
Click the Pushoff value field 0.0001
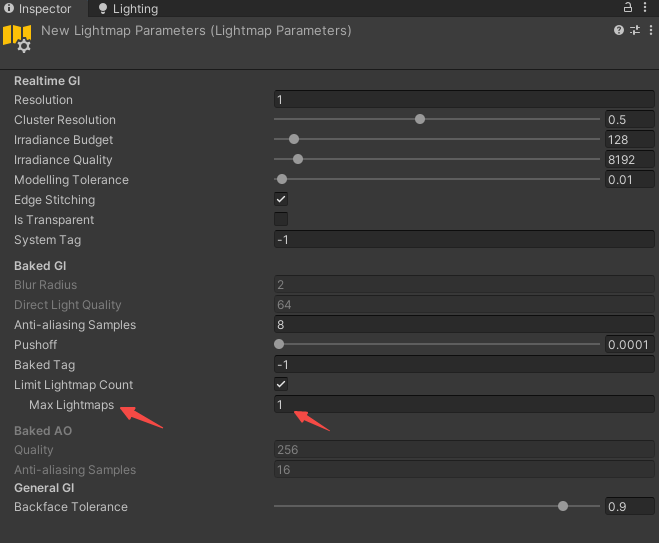[x=630, y=345]
